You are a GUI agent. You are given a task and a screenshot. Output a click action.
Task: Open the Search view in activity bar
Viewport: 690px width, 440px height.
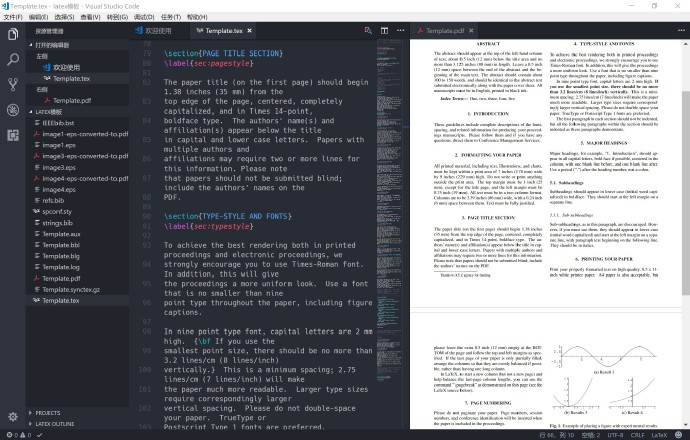(13, 59)
